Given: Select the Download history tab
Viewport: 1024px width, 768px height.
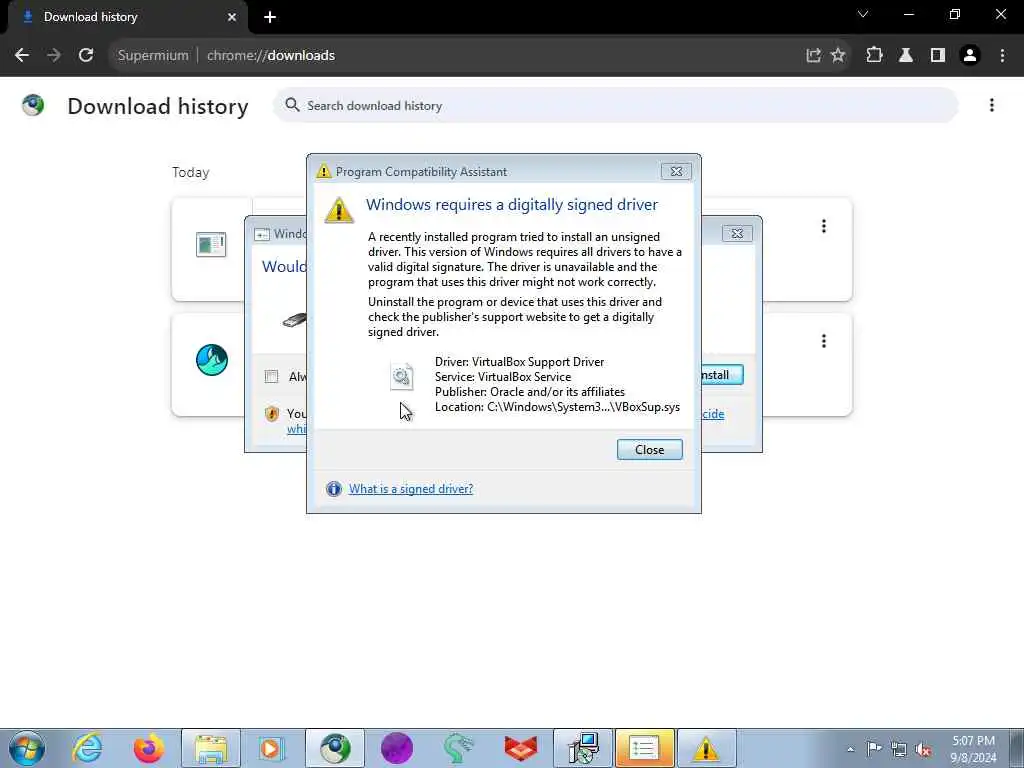Looking at the screenshot, I should pyautogui.click(x=127, y=17).
